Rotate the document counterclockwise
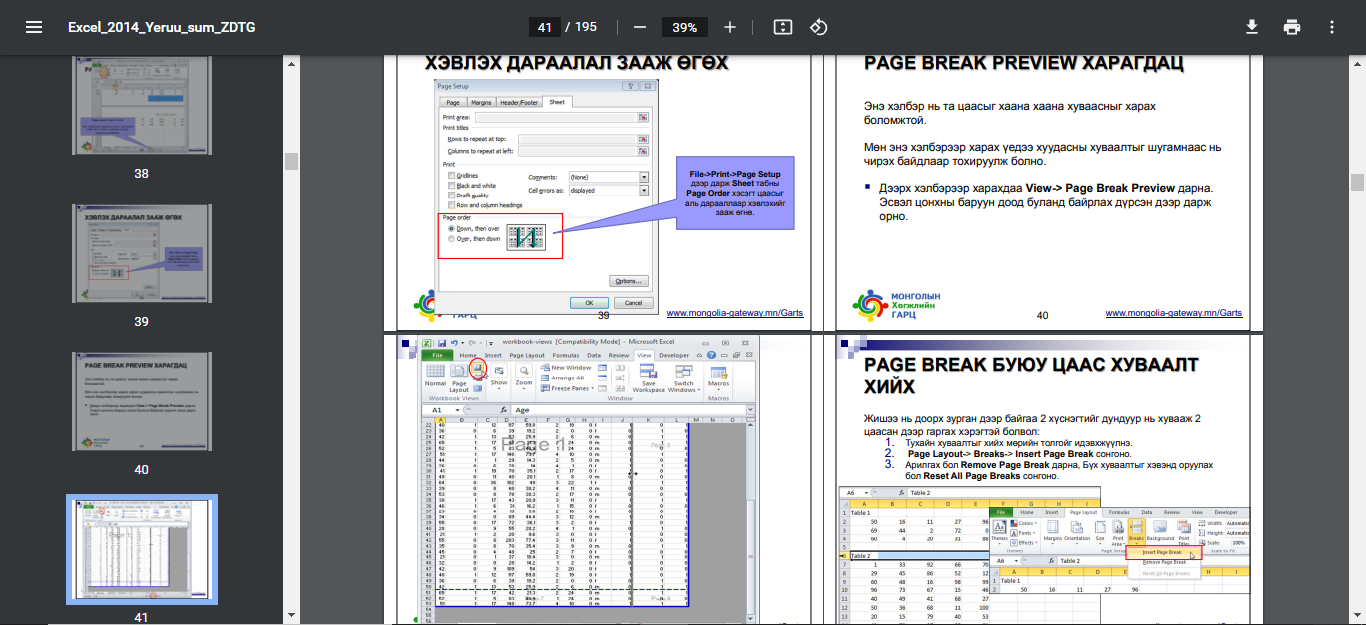Screen dimensions: 1366x625 pos(819,27)
